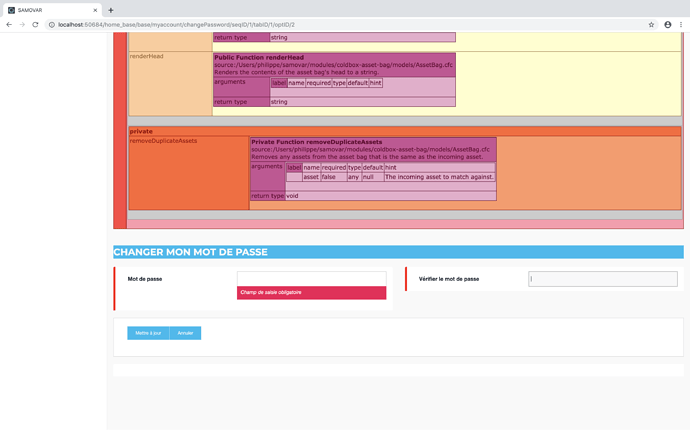Click the 'Public Function renderHead' heading
Viewport: 690px width, 431px height.
(258, 57)
